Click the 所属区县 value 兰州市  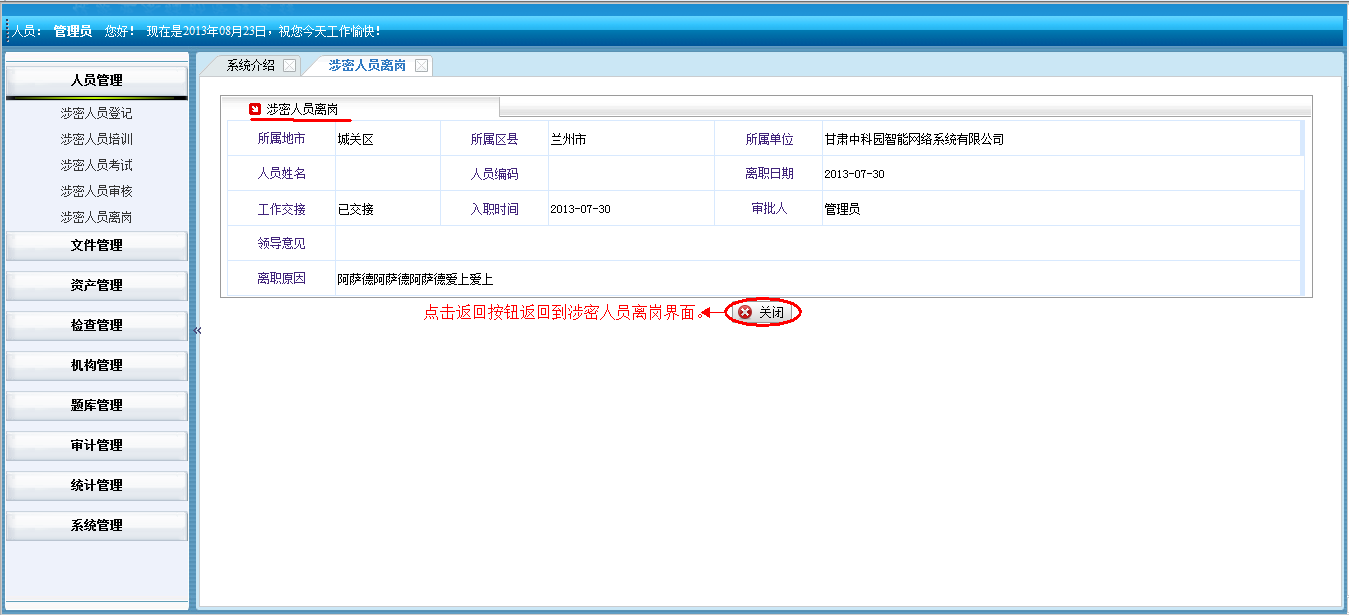(x=568, y=140)
